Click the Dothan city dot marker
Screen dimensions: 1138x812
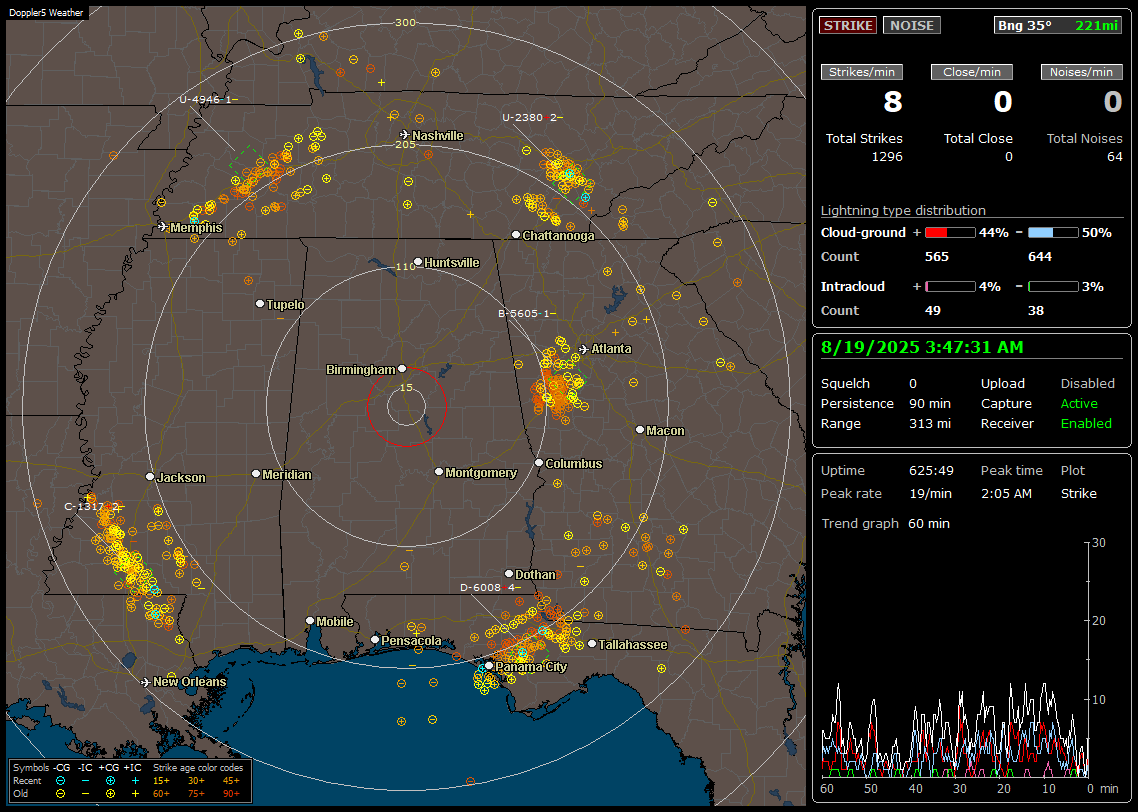point(509,574)
